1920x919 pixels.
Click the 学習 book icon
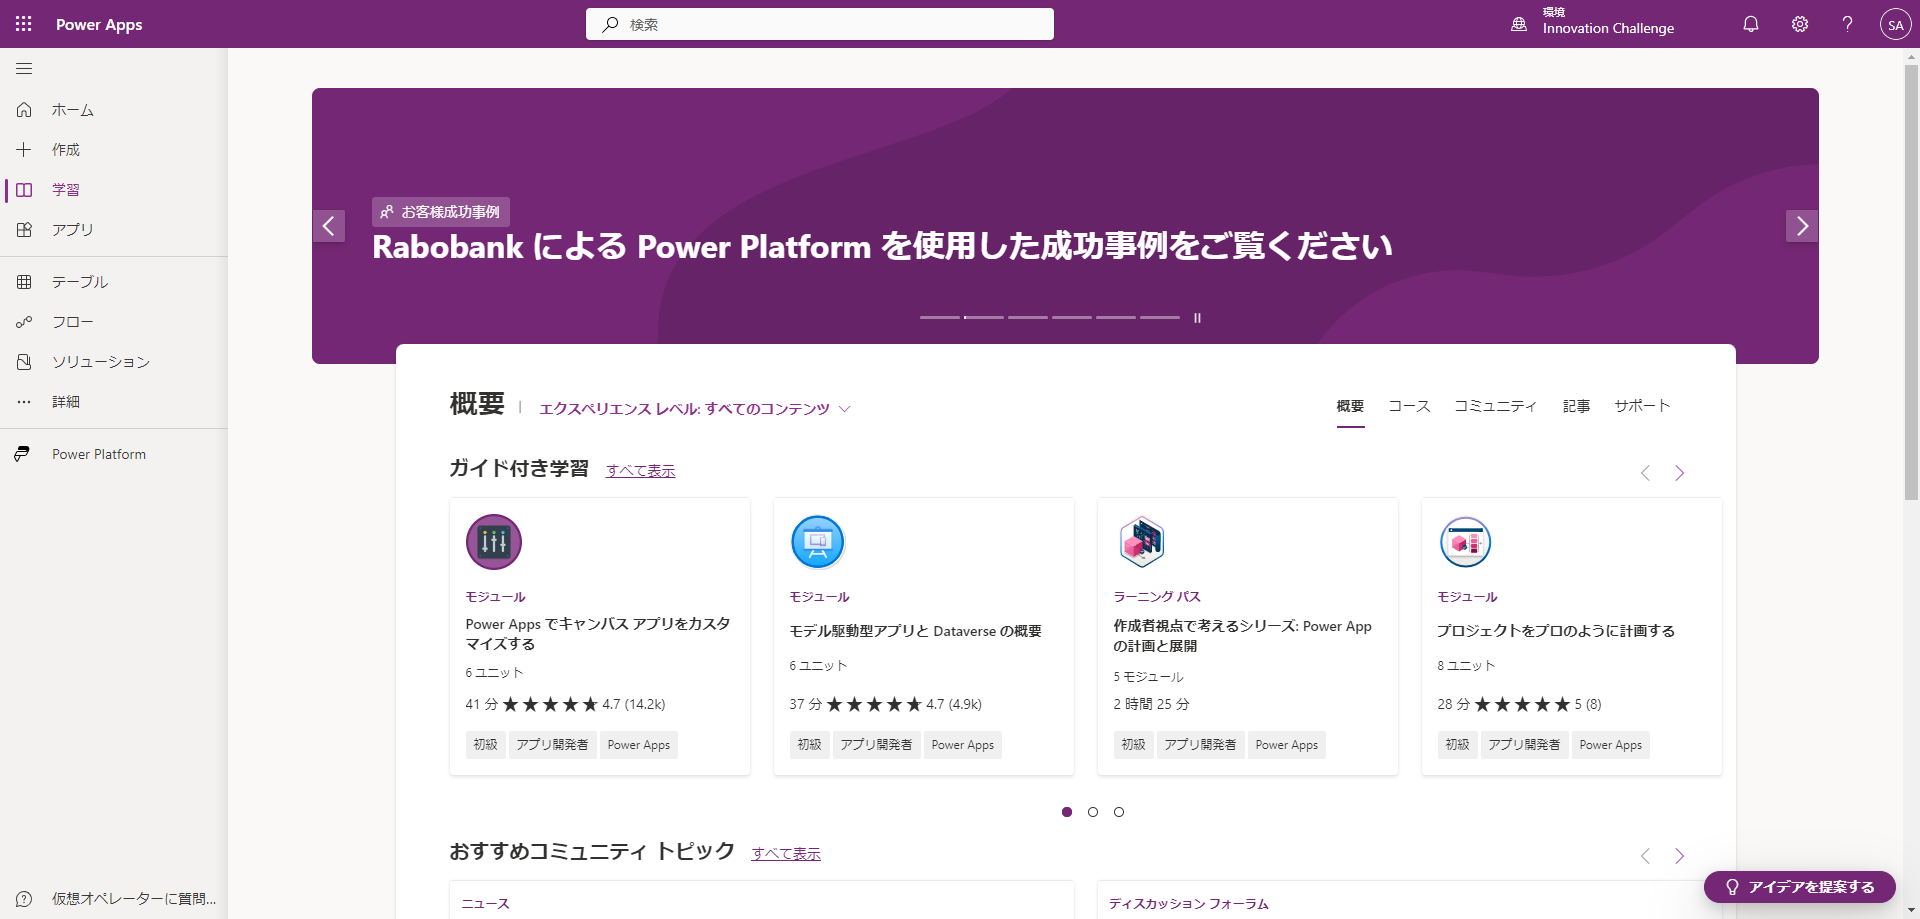pyautogui.click(x=24, y=190)
